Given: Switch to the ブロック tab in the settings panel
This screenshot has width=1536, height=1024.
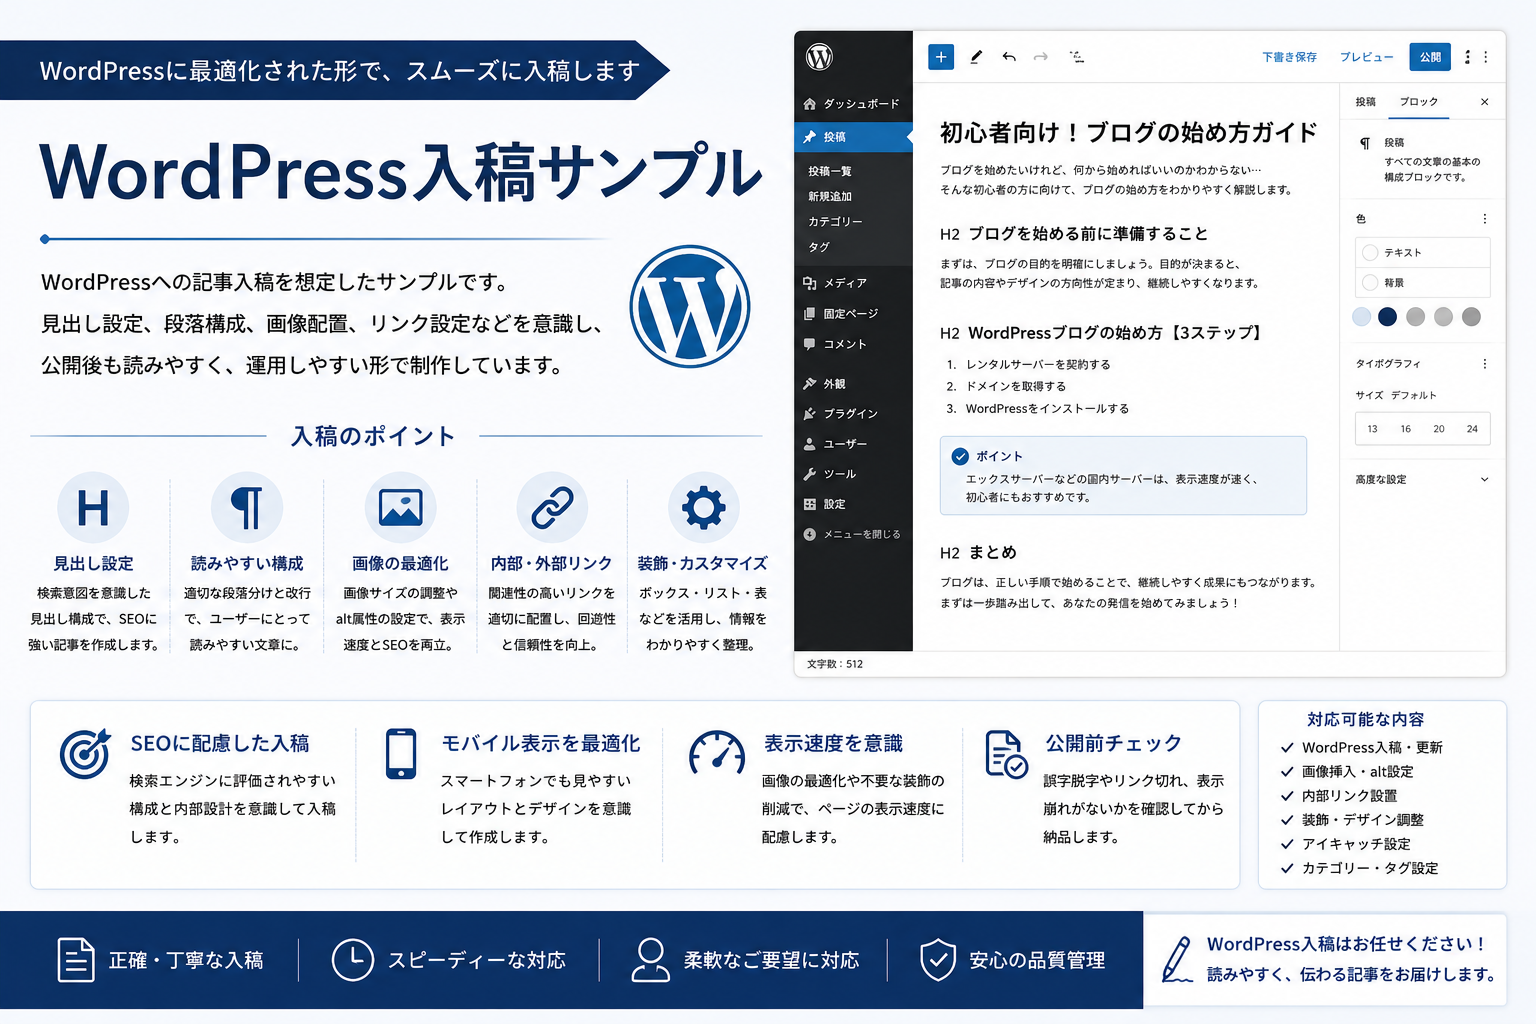Looking at the screenshot, I should click(1419, 102).
